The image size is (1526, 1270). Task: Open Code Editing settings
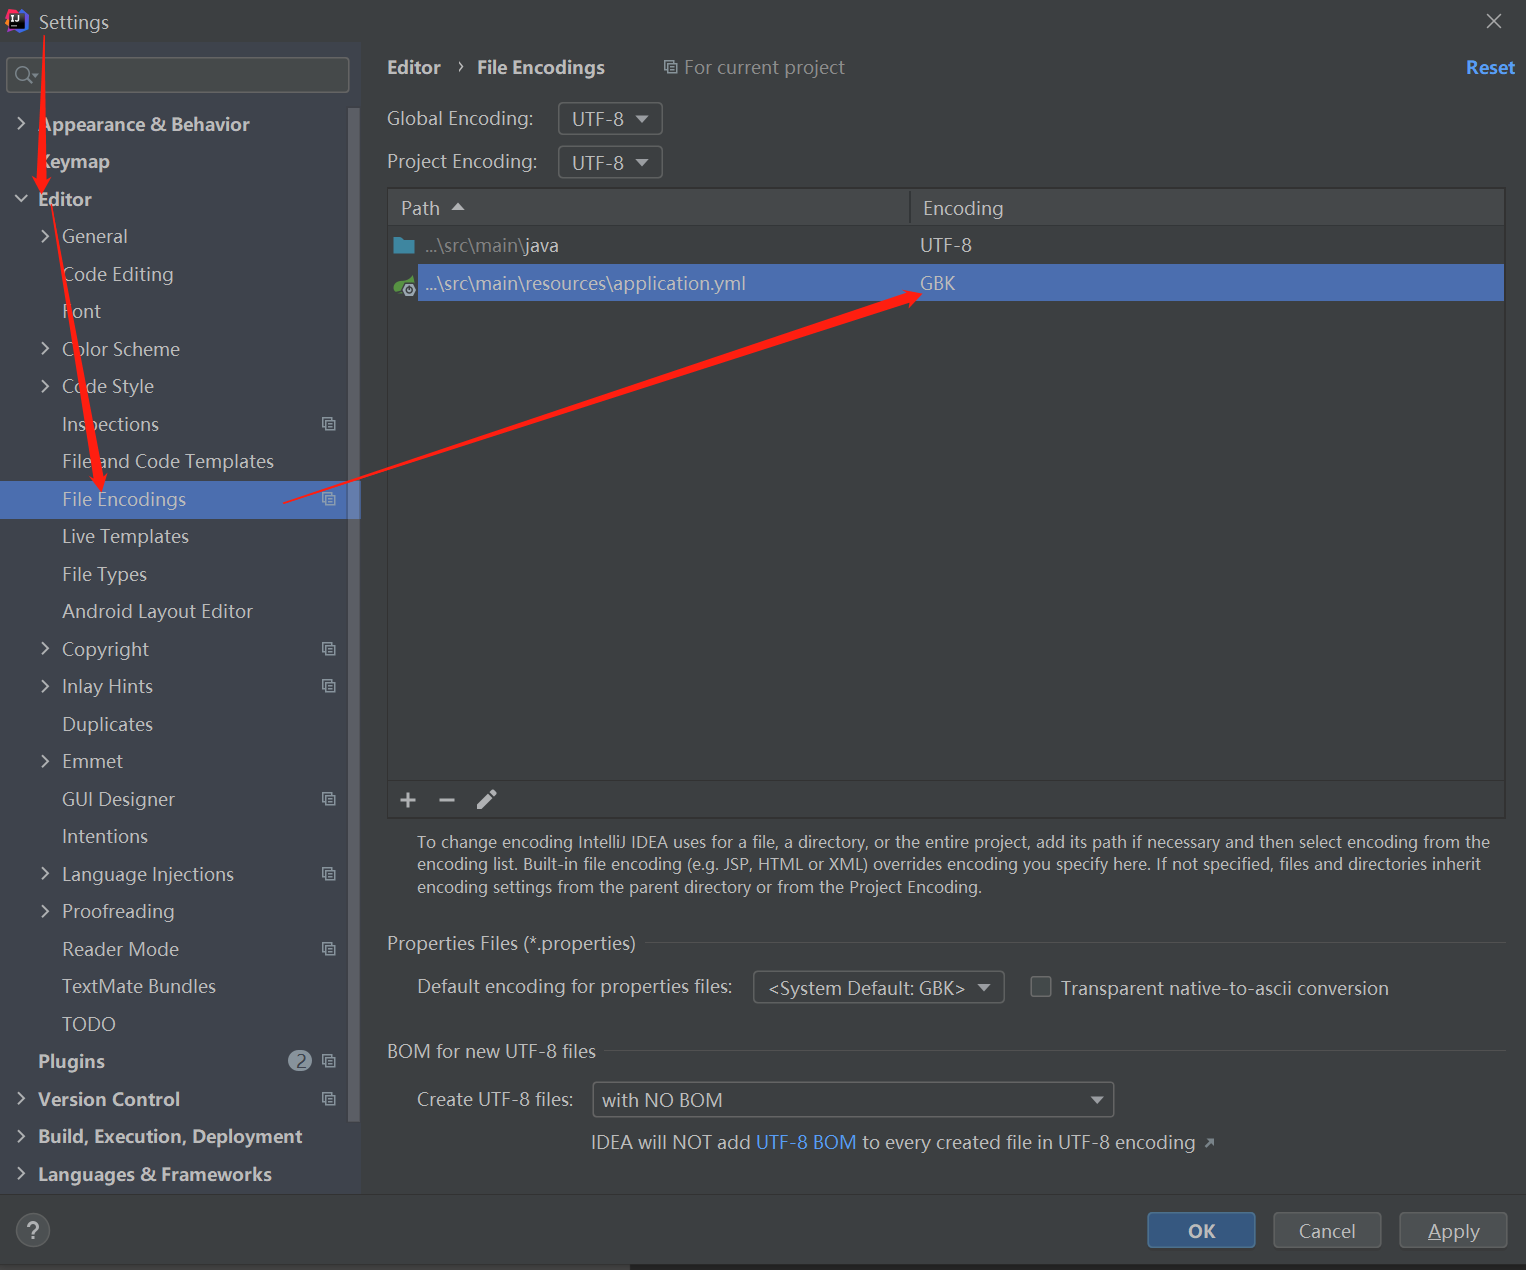118,274
